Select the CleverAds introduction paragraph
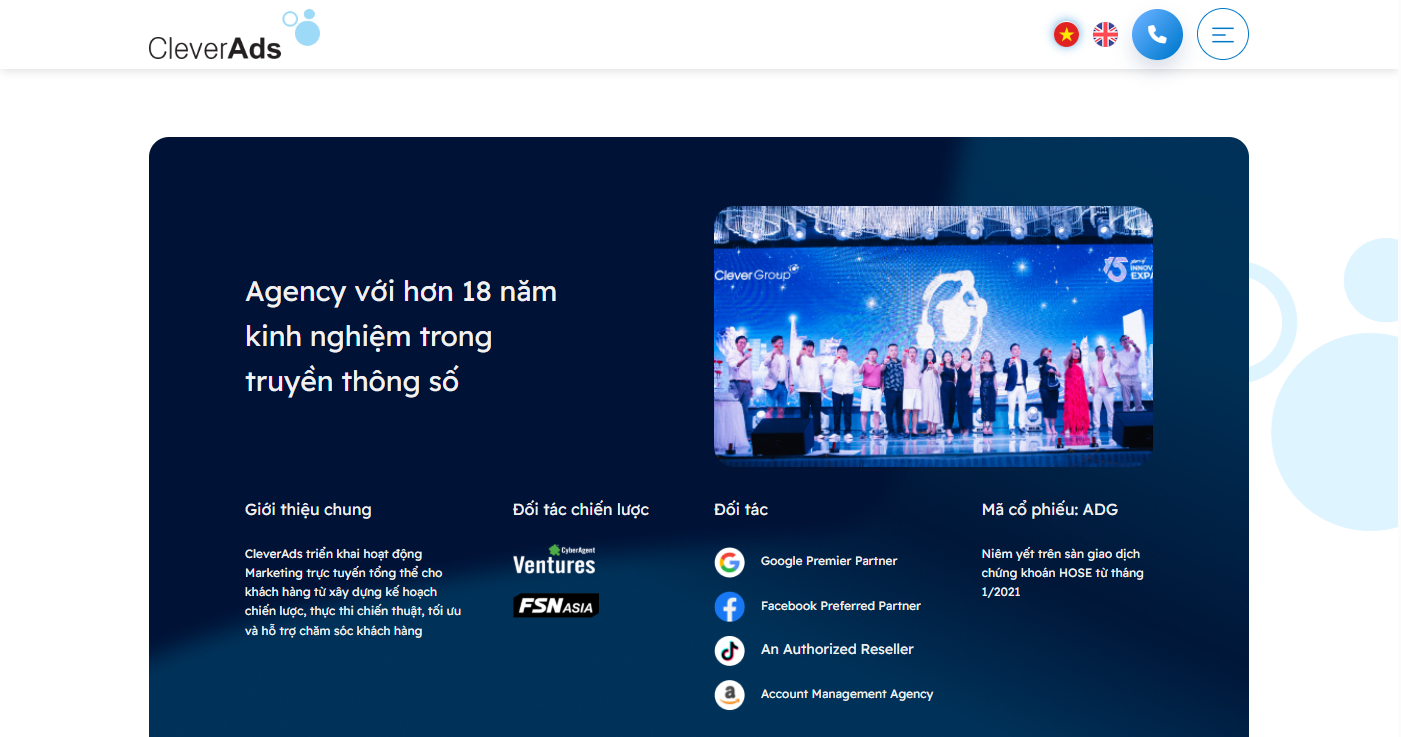Viewport: 1401px width, 737px height. pyautogui.click(x=353, y=592)
